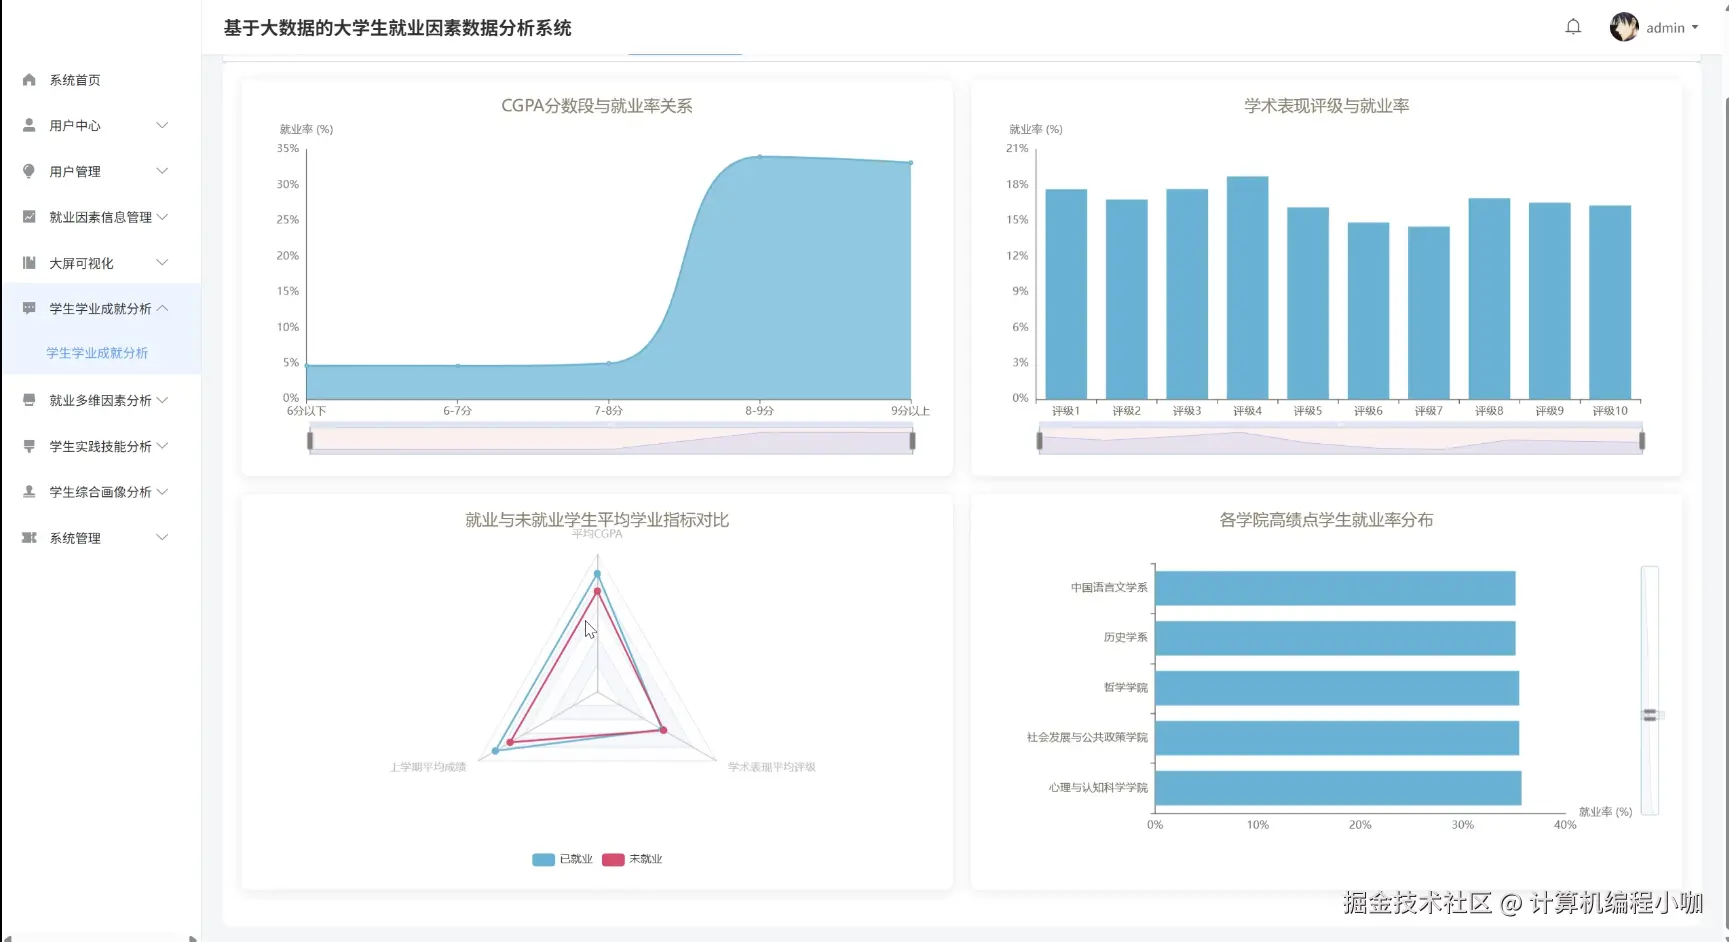Image resolution: width=1729 pixels, height=942 pixels.
Task: Open 就业多维因素分析 menu
Action: coord(100,400)
